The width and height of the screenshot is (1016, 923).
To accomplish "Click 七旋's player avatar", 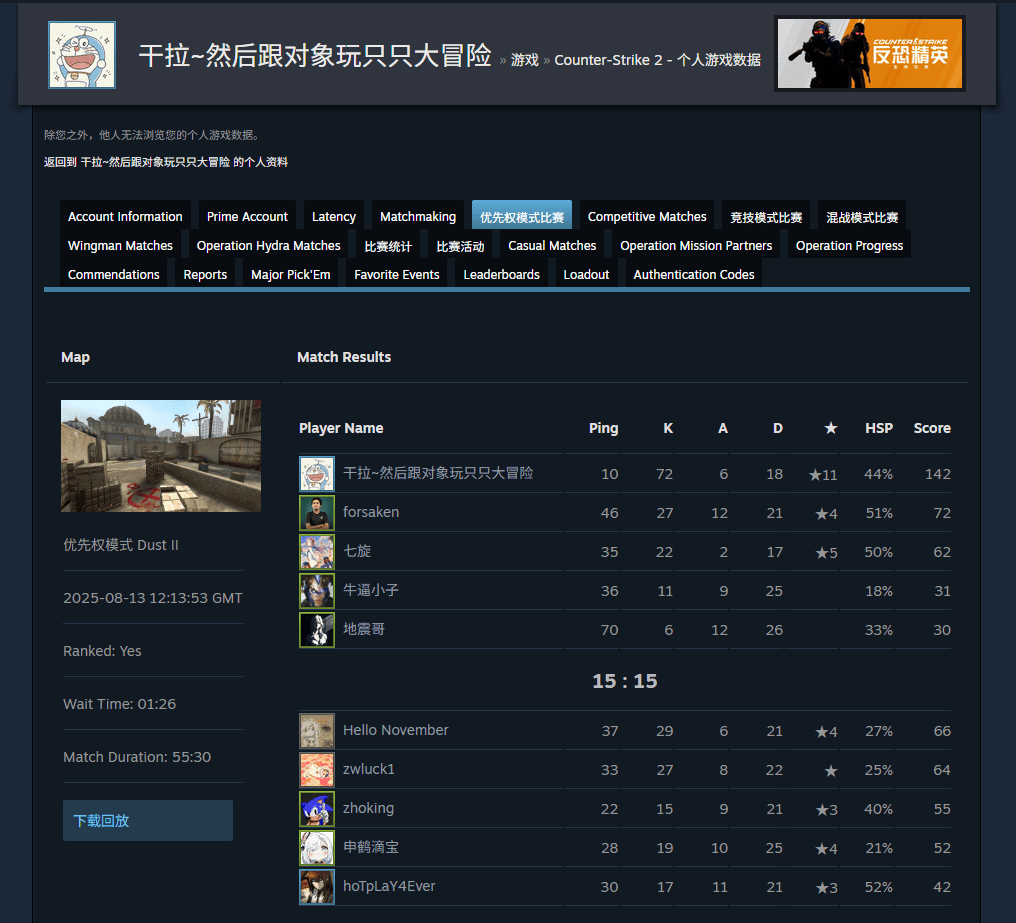I will click(x=316, y=552).
